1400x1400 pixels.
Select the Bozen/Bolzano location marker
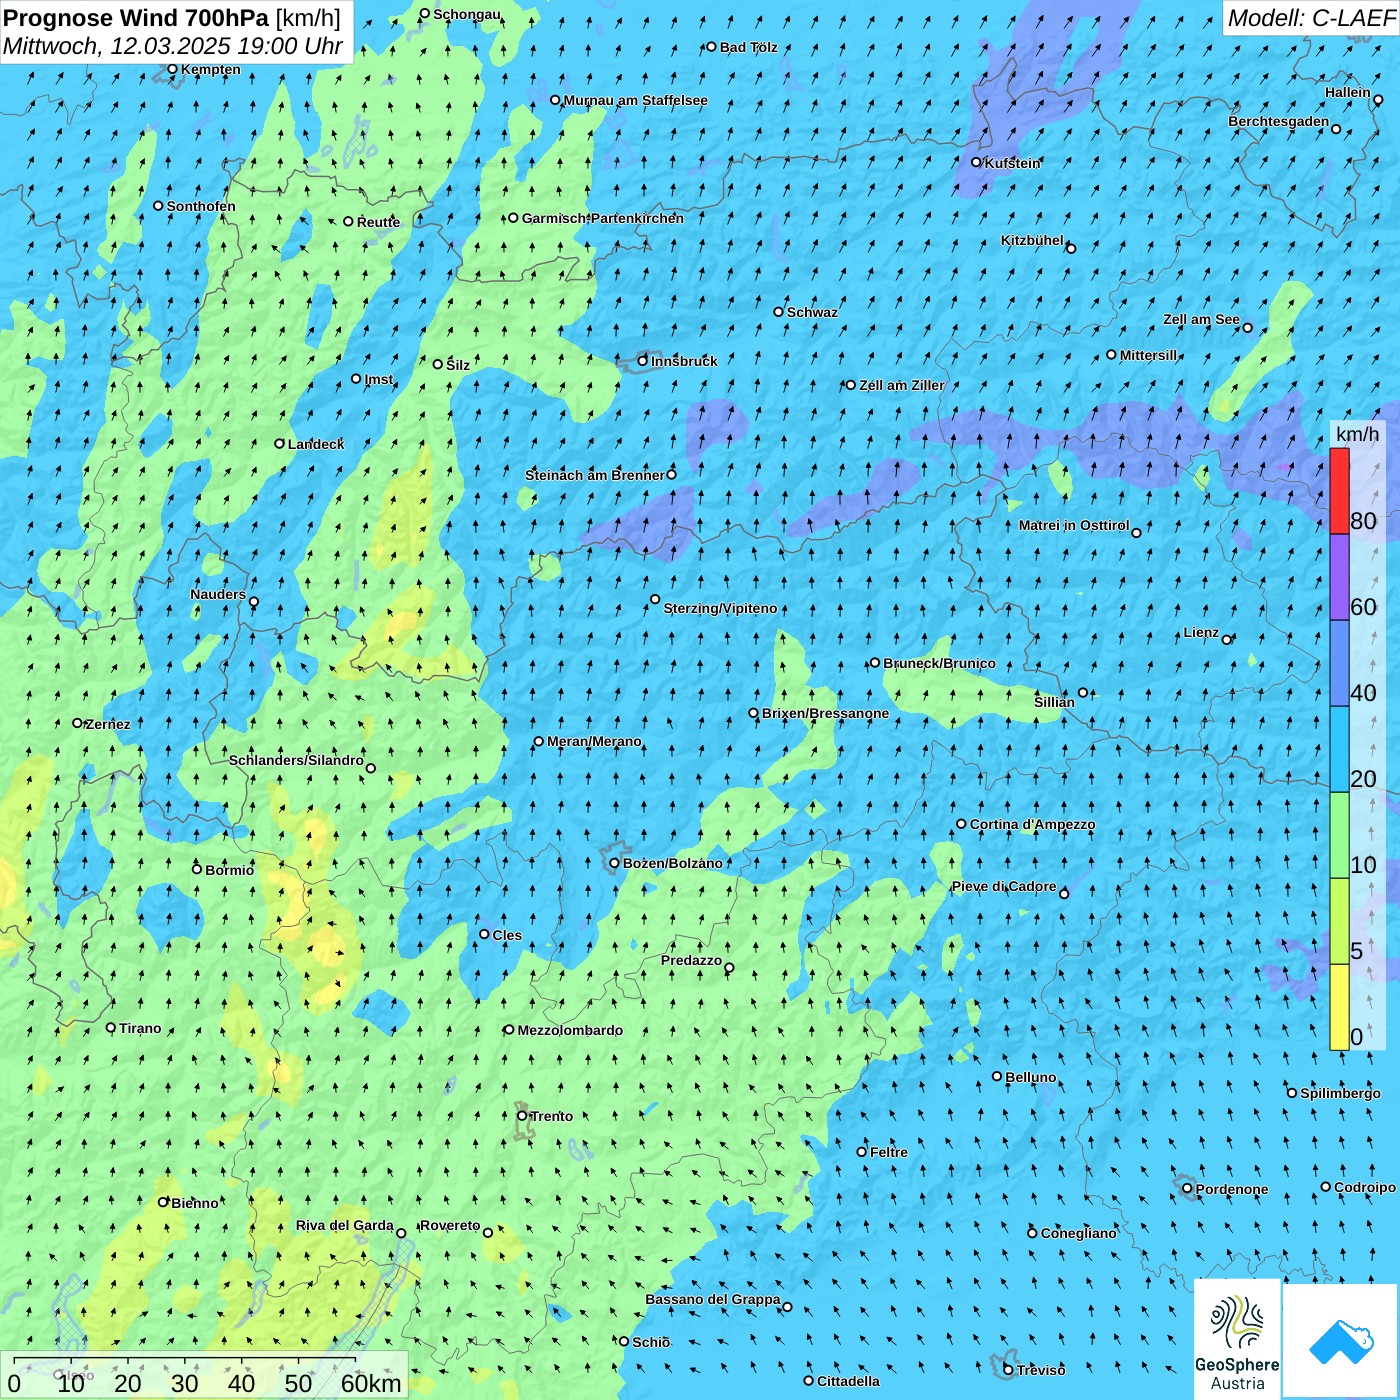click(614, 863)
